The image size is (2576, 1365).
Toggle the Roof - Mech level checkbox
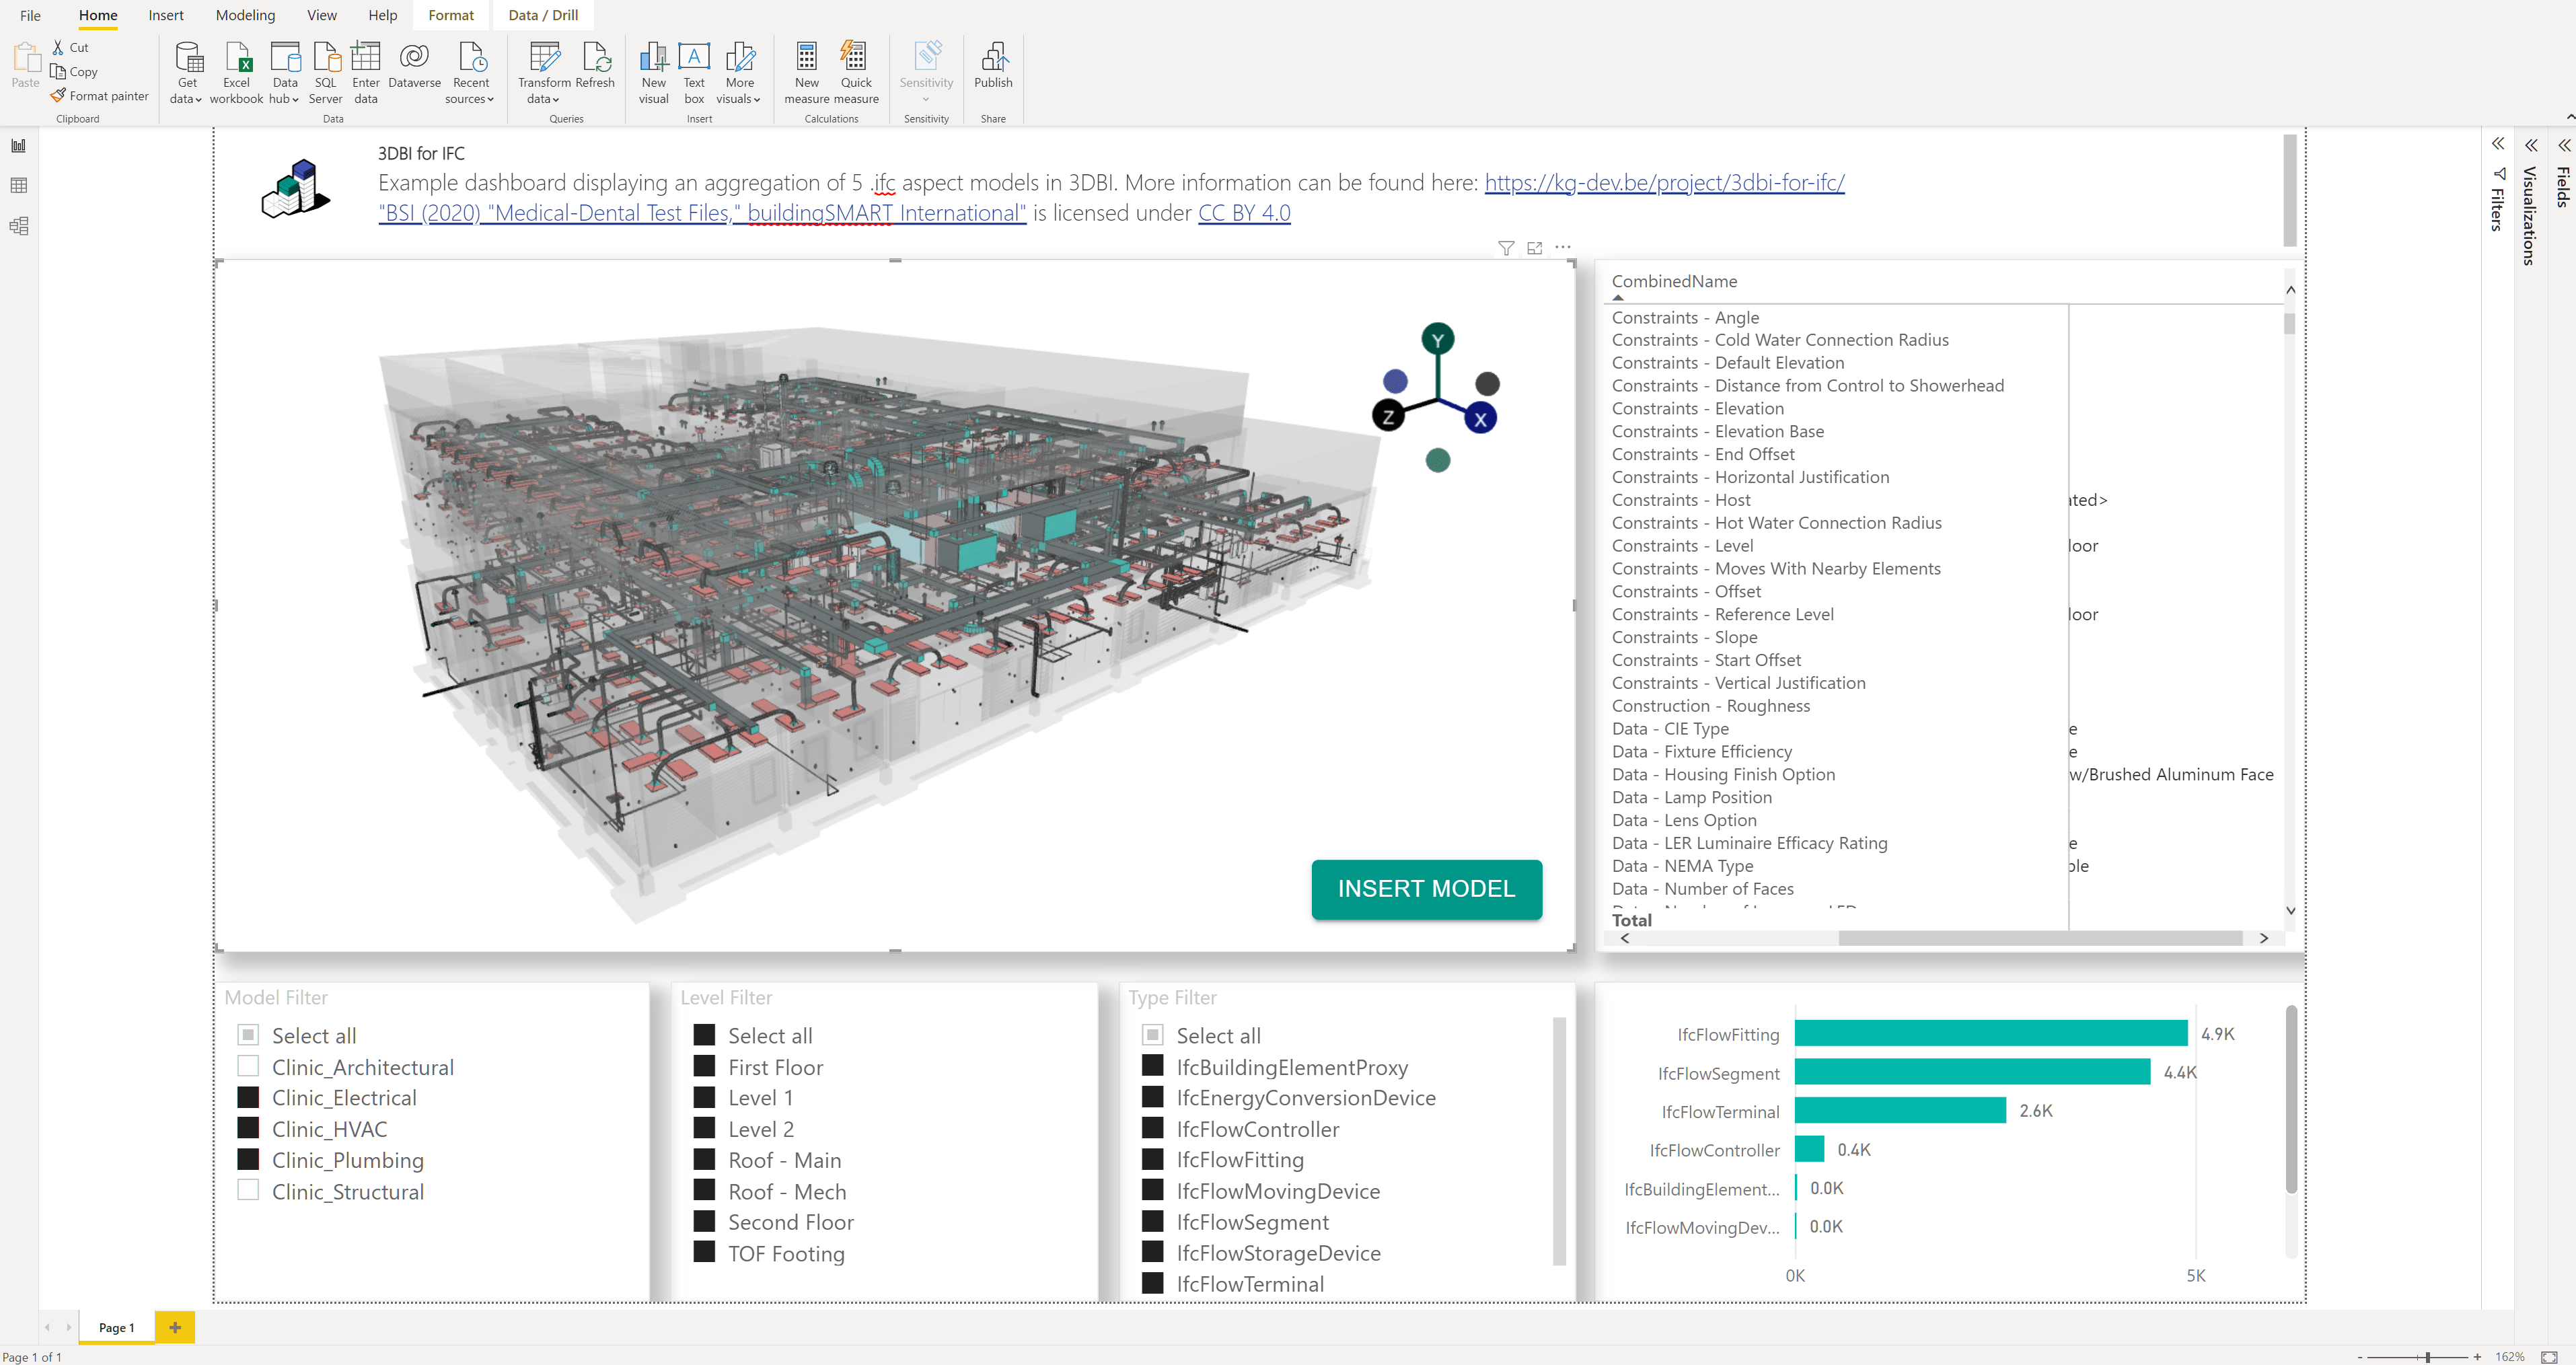pyautogui.click(x=704, y=1190)
